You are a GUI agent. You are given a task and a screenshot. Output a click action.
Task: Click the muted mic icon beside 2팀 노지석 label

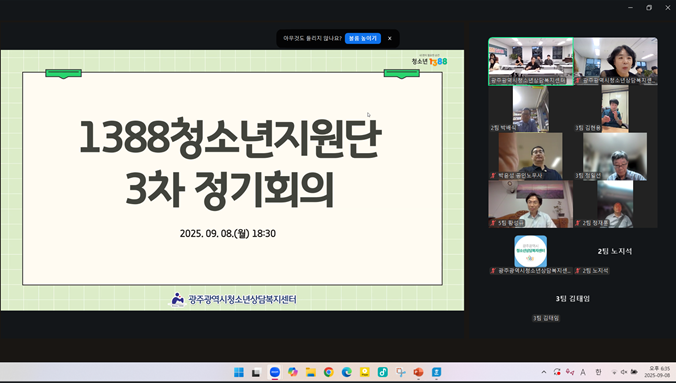click(x=578, y=271)
